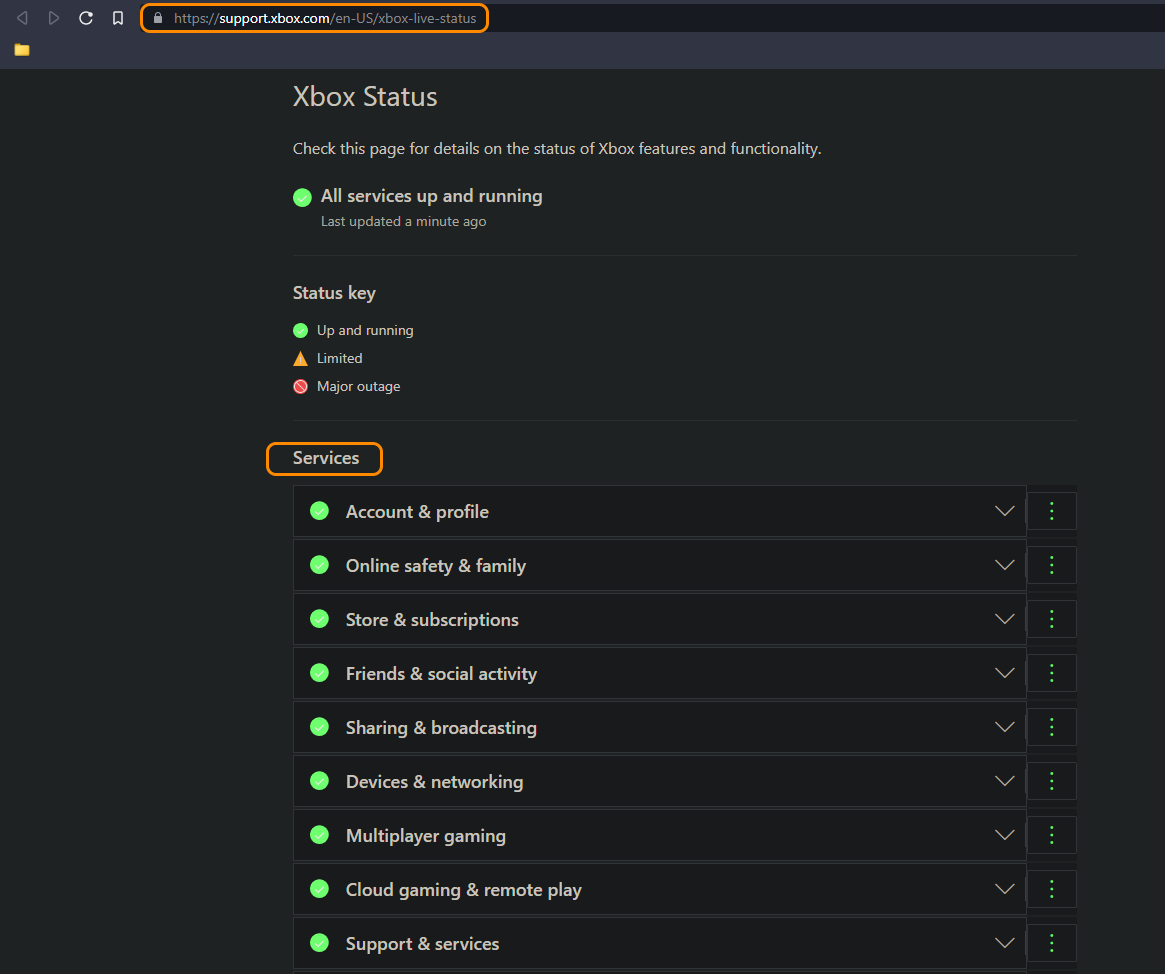Select the 'Online safety & family' label
This screenshot has height=974, width=1165.
point(435,566)
